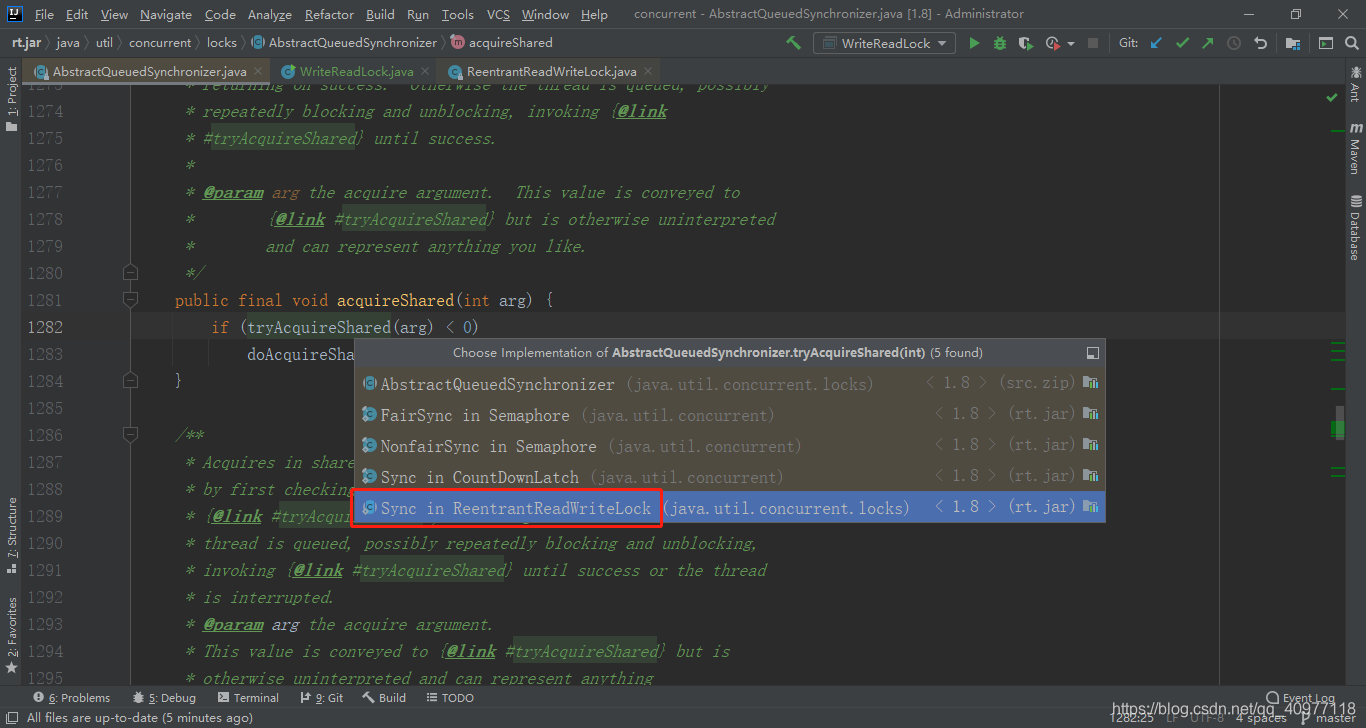Open the Refactor menu
This screenshot has width=1366, height=728.
click(x=330, y=14)
